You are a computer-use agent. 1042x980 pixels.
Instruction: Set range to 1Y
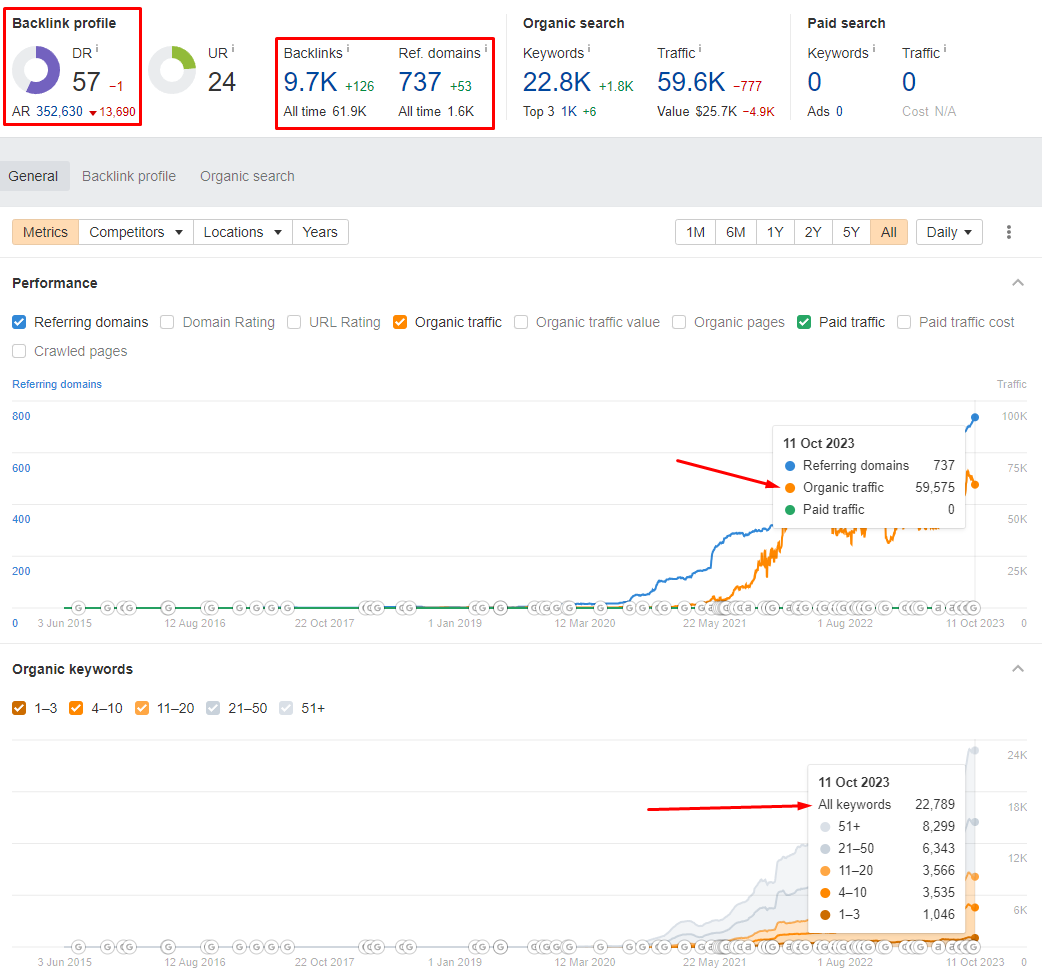coord(775,232)
